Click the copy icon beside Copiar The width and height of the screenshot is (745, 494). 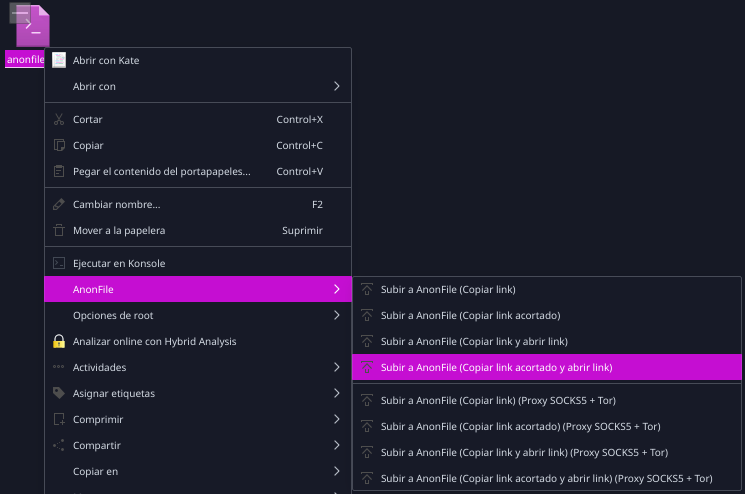click(x=59, y=145)
